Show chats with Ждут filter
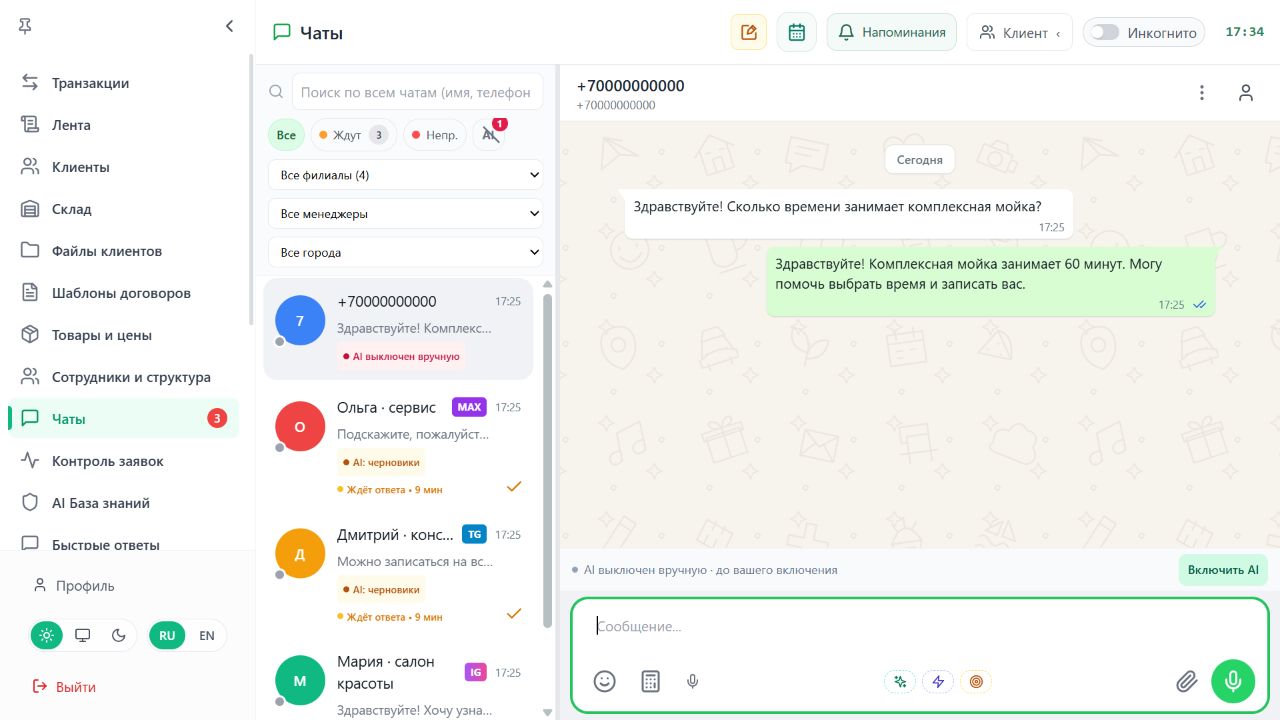Viewport: 1280px width, 720px height. (x=354, y=135)
